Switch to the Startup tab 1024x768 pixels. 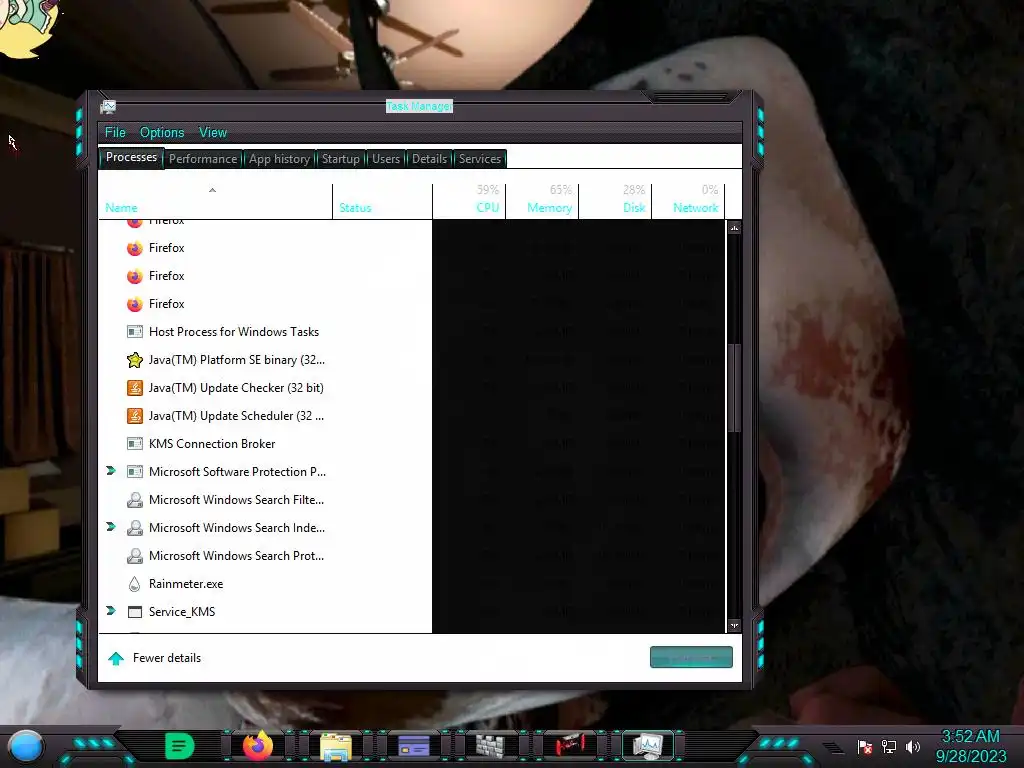(341, 159)
